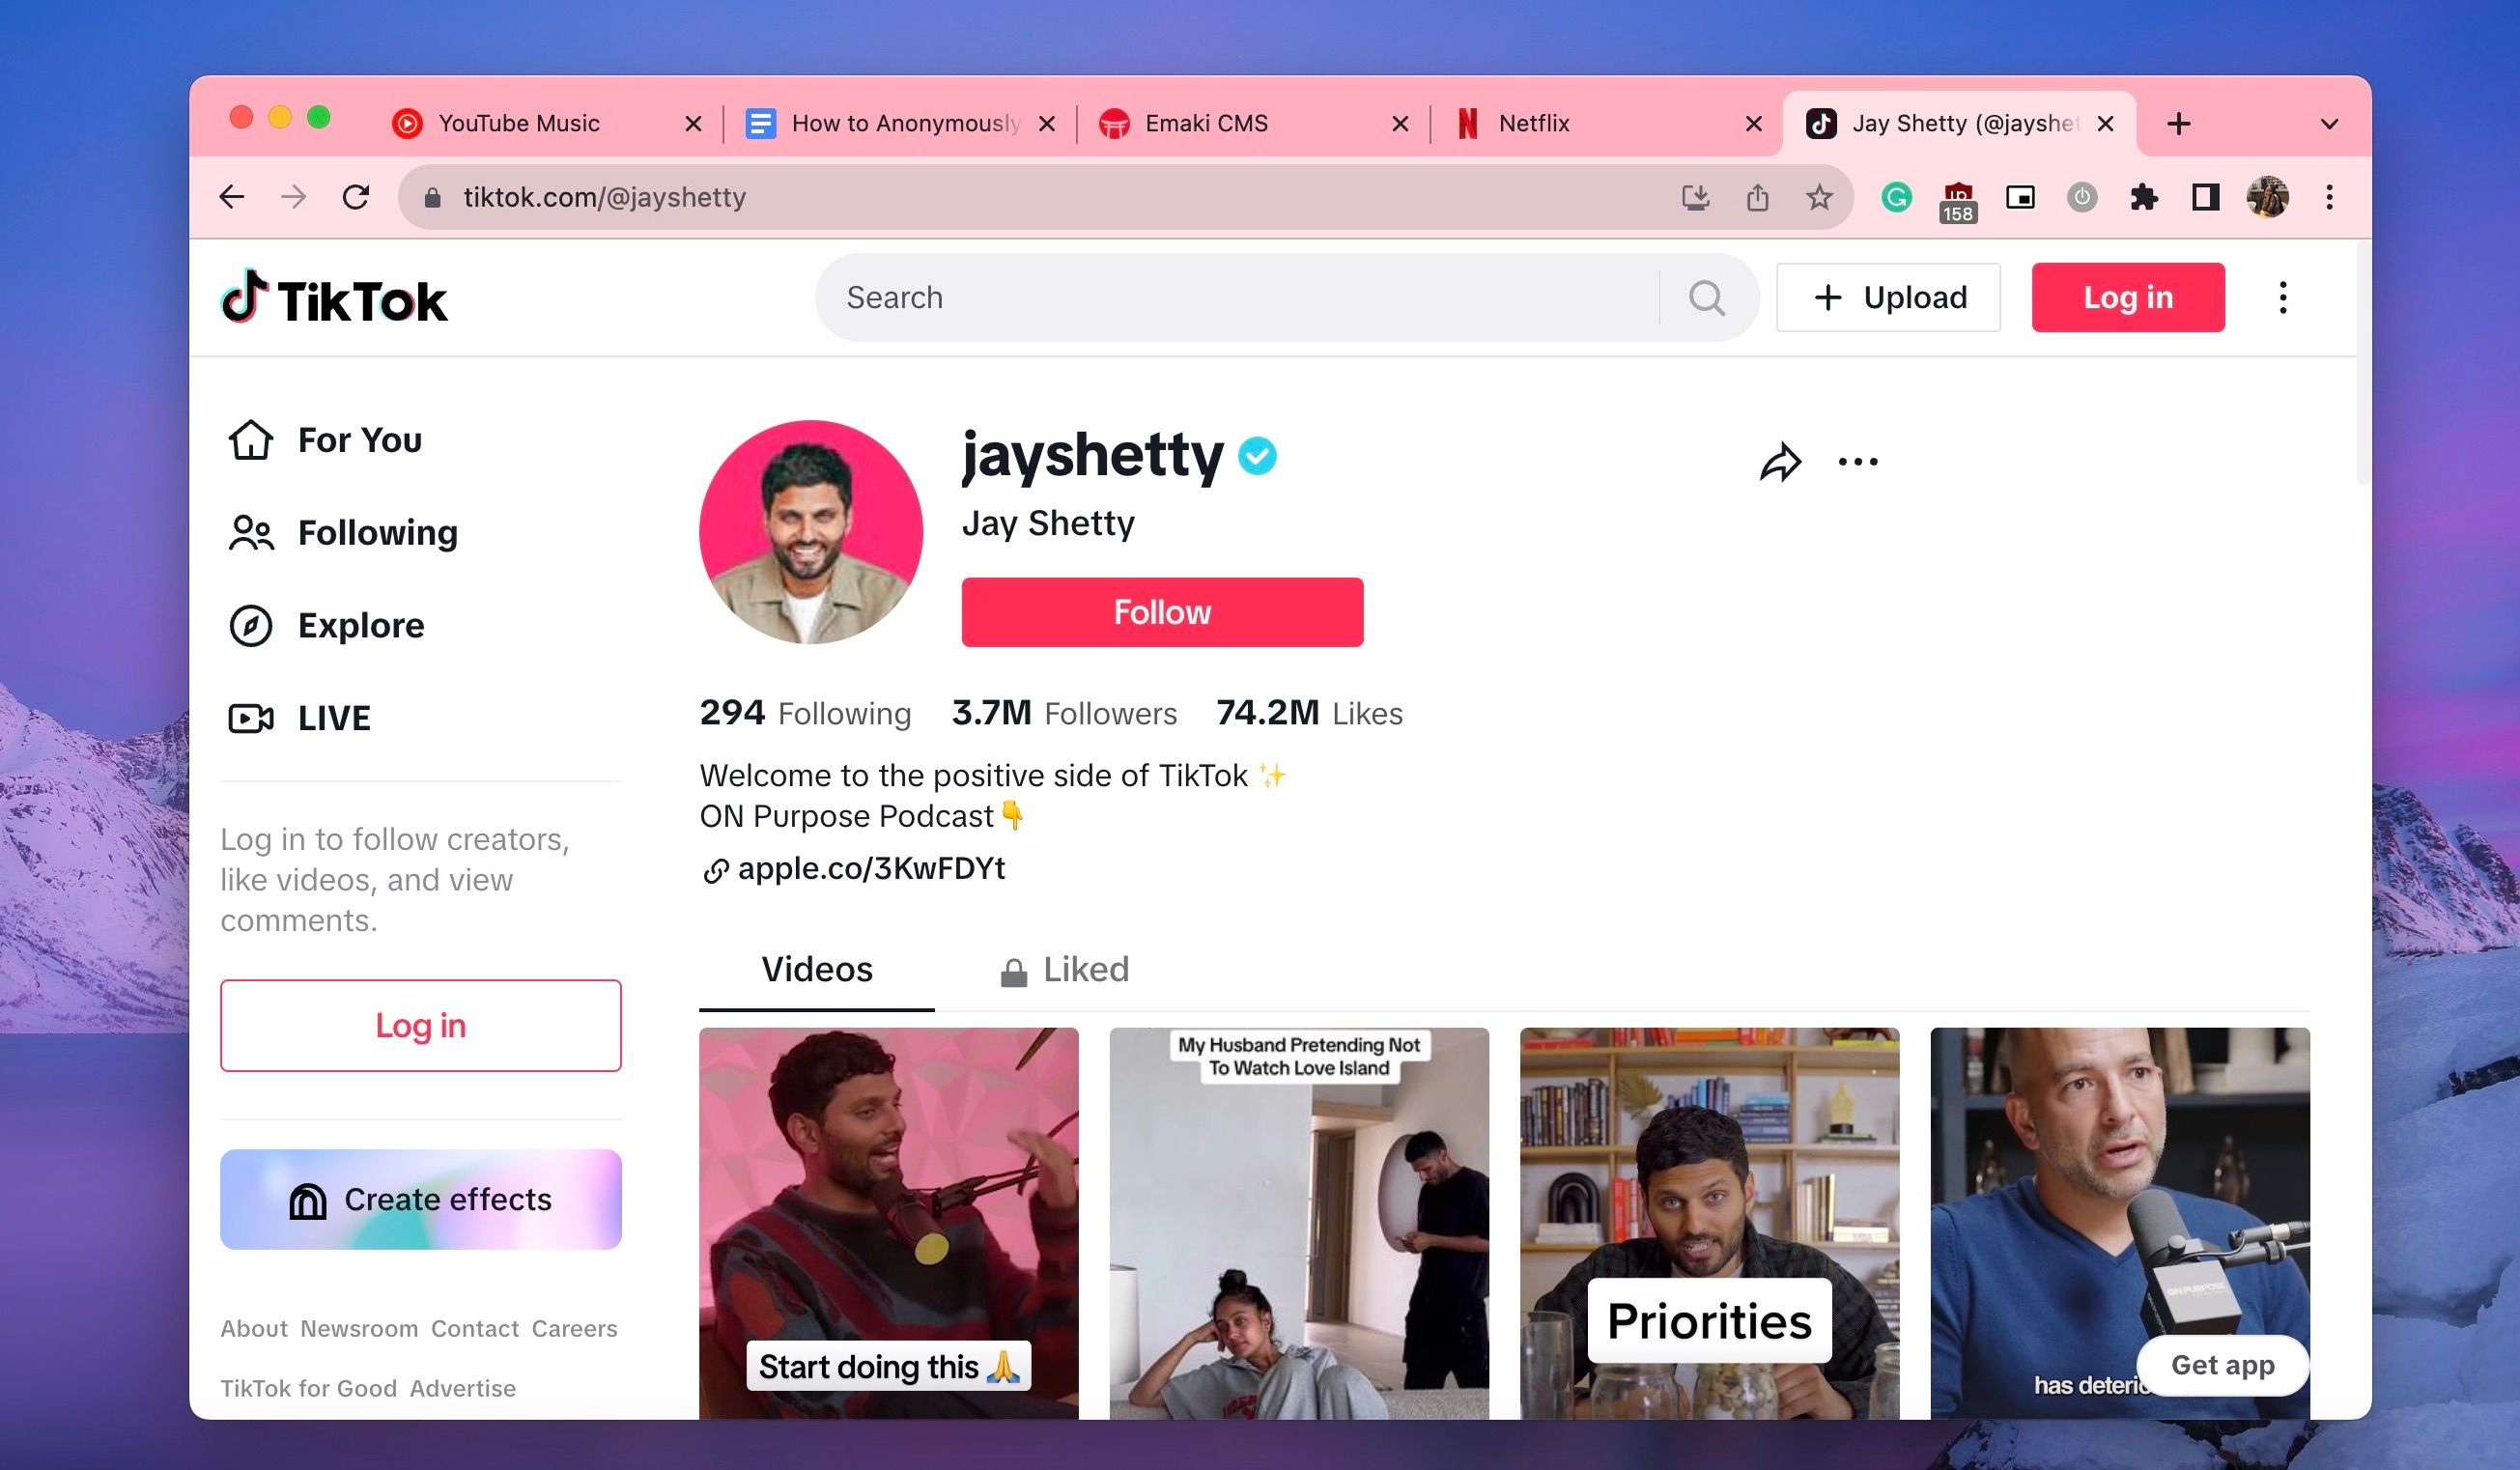
Task: Open the Chrome three-dot menu
Action: tap(2330, 197)
